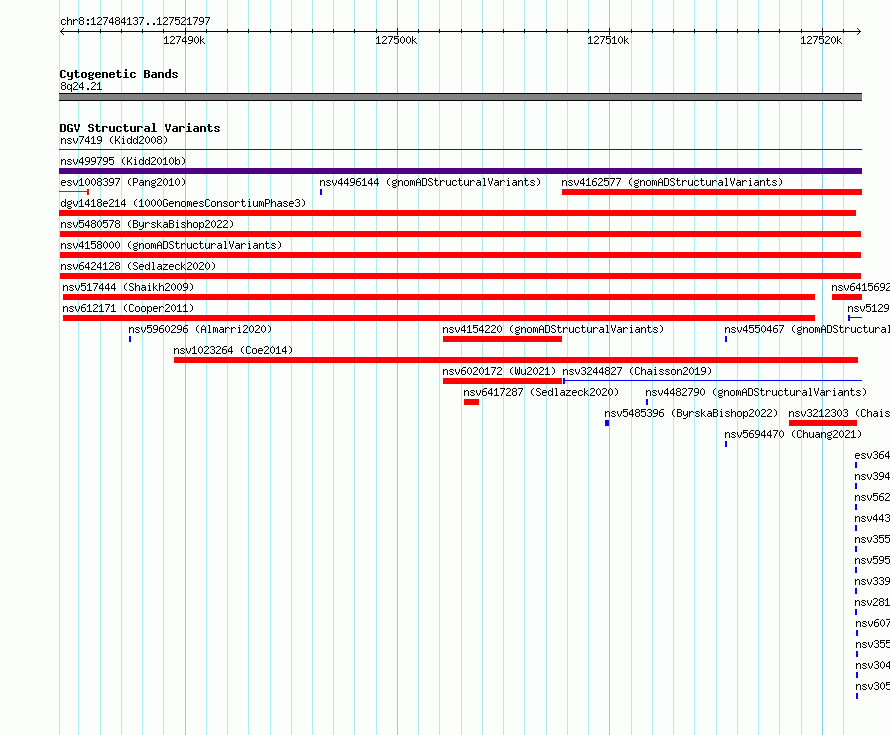Screen dimensions: 890x735
Task: Open the DGV Structural Variants track title
Action: [x=140, y=128]
